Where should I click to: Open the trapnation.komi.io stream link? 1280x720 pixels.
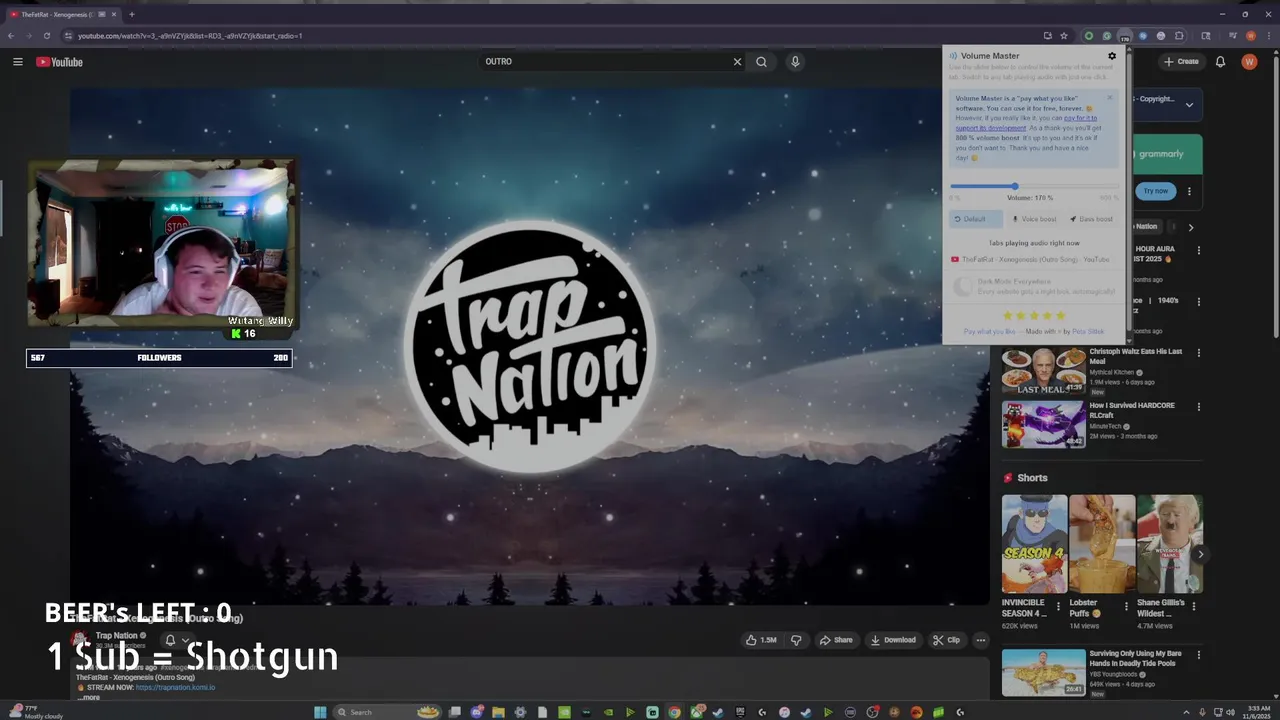175,688
